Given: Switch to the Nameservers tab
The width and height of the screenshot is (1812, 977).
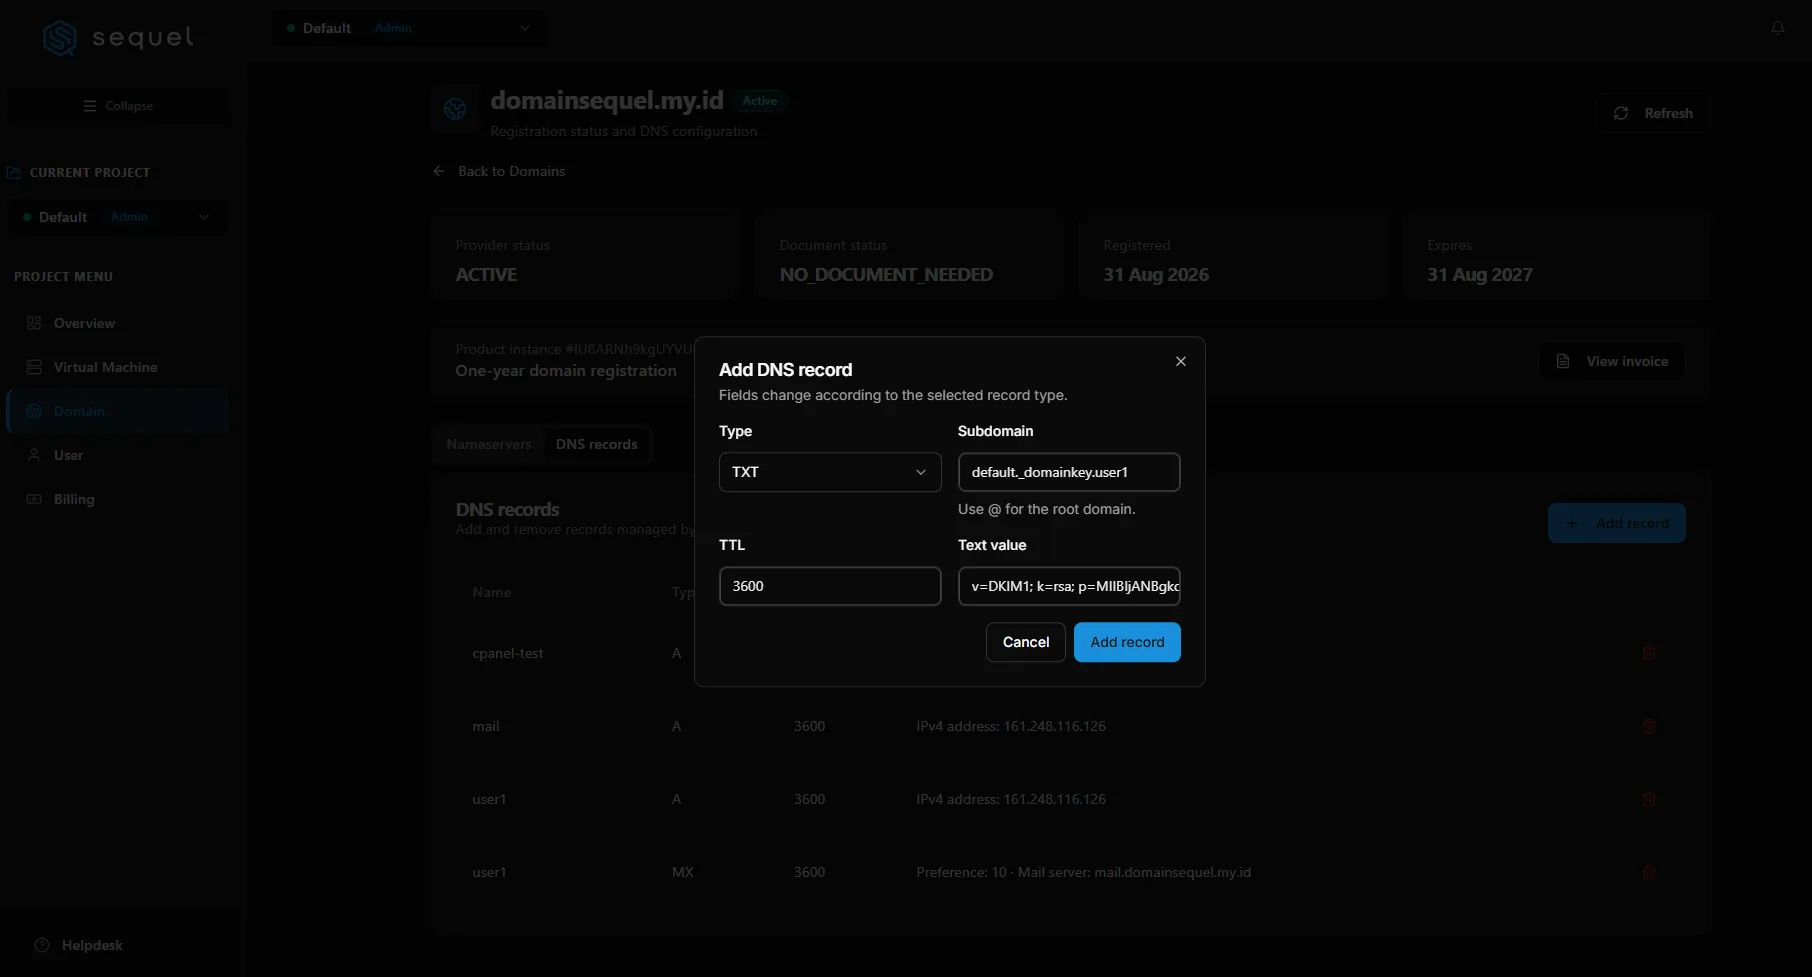Looking at the screenshot, I should point(489,444).
